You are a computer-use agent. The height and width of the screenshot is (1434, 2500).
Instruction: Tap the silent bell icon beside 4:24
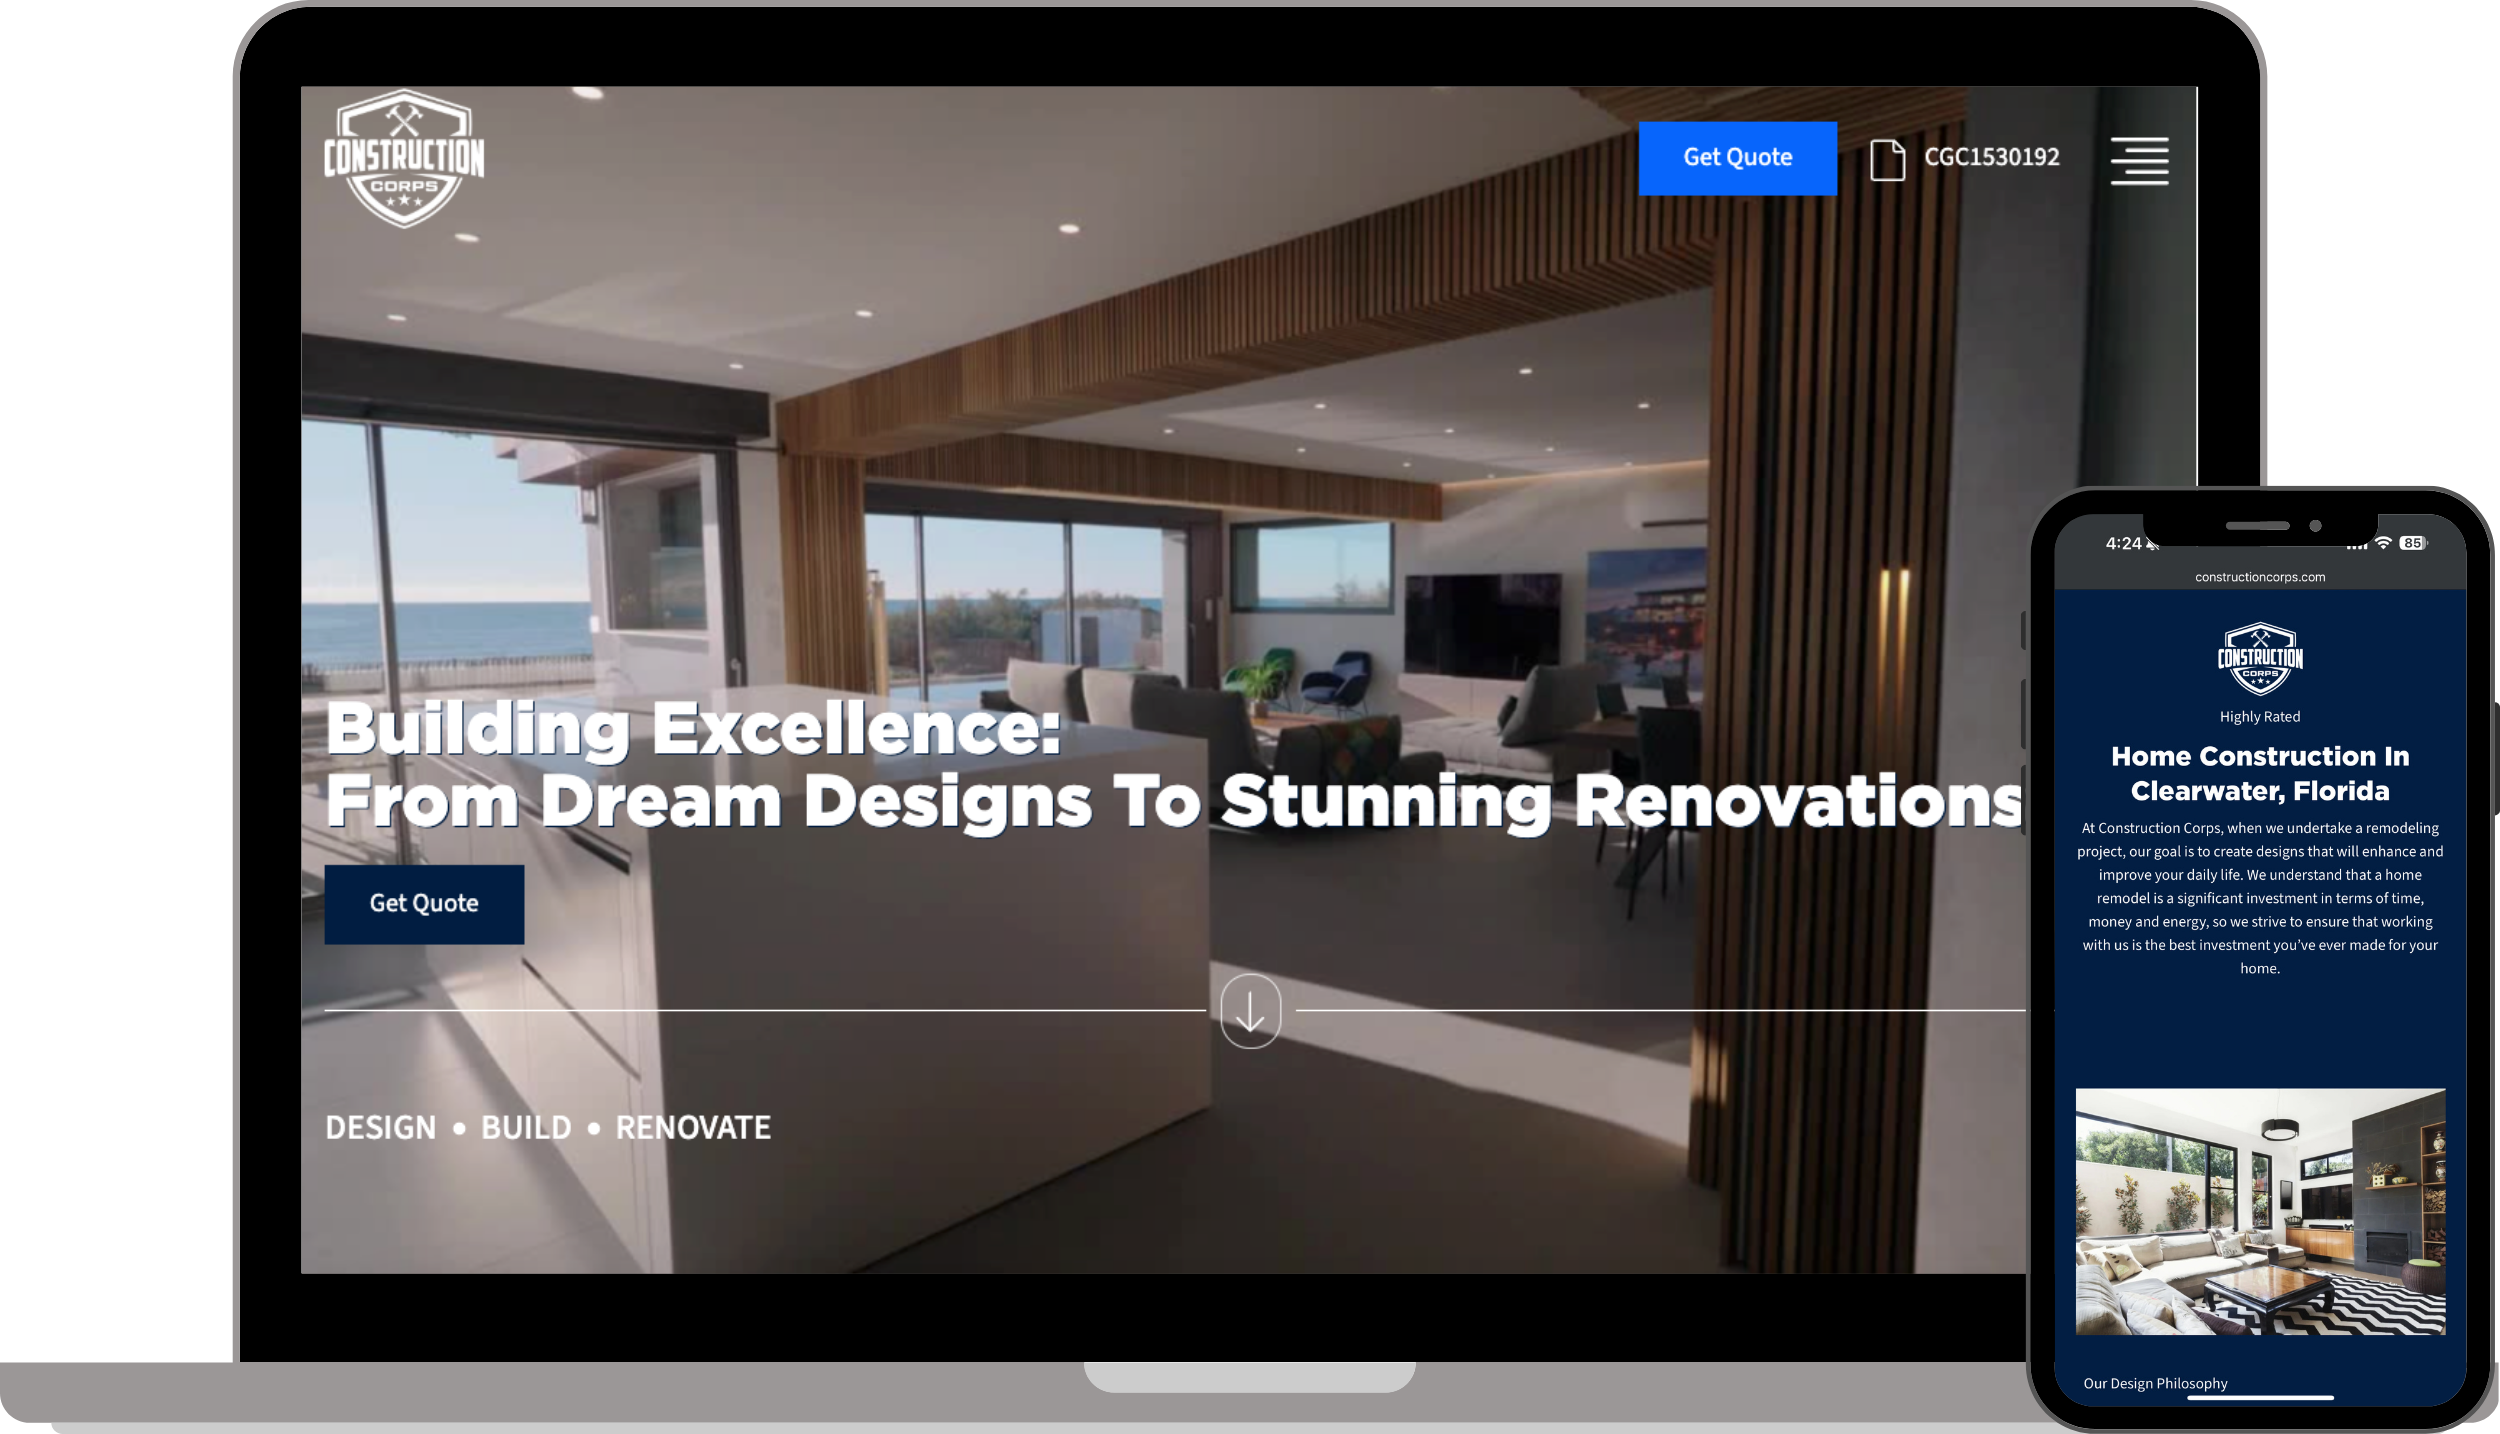[2152, 545]
